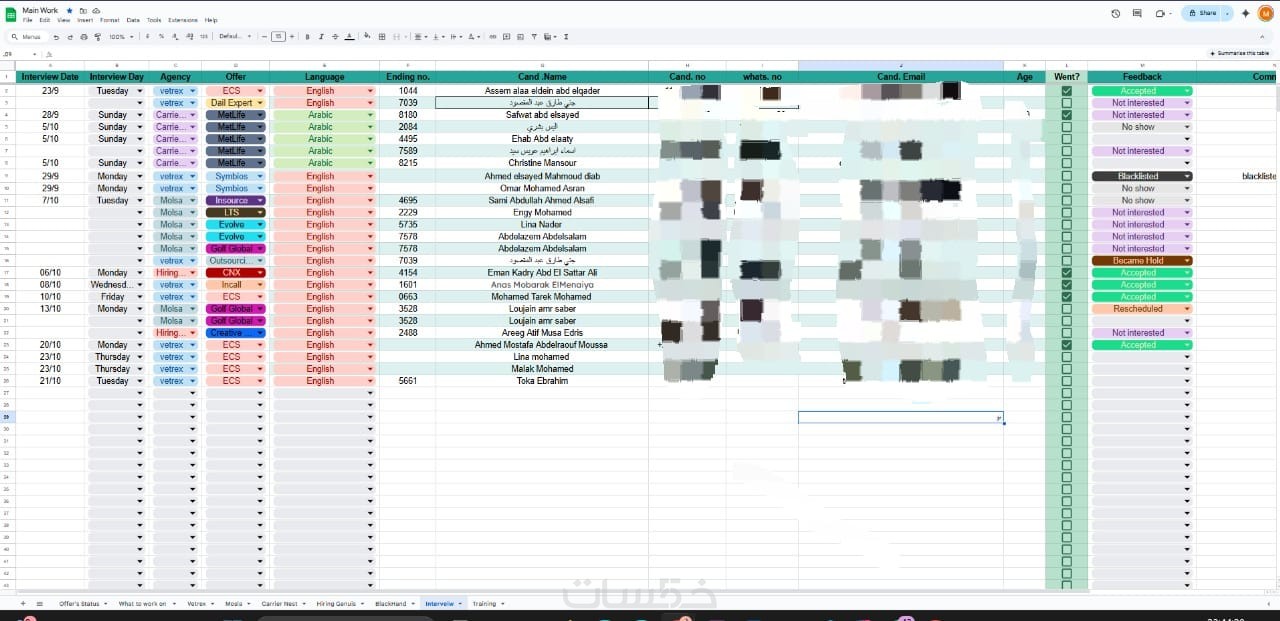Viewport: 1280px width, 621px height.
Task: Toggle the Went? checkbox for Safwat abd elsayed
Action: (1066, 115)
